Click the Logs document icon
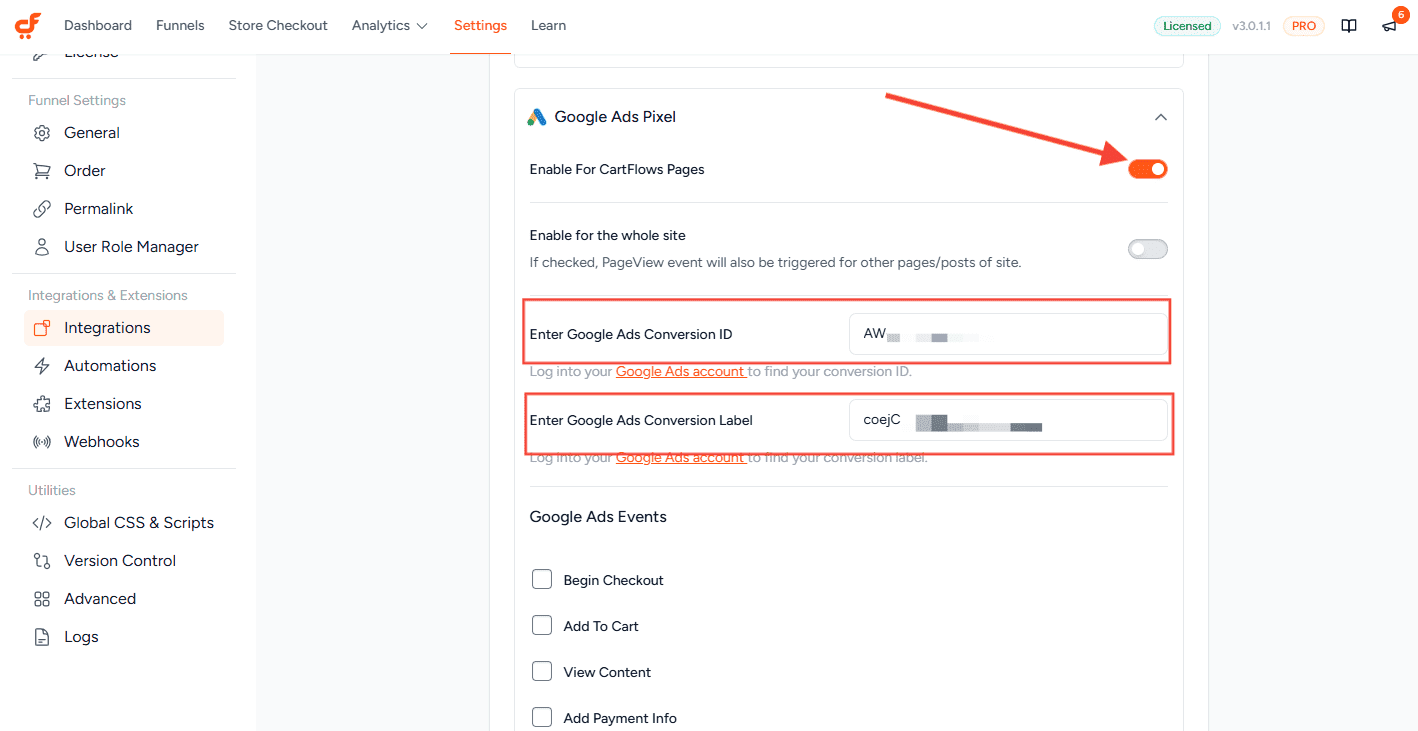This screenshot has width=1418, height=731. point(42,637)
